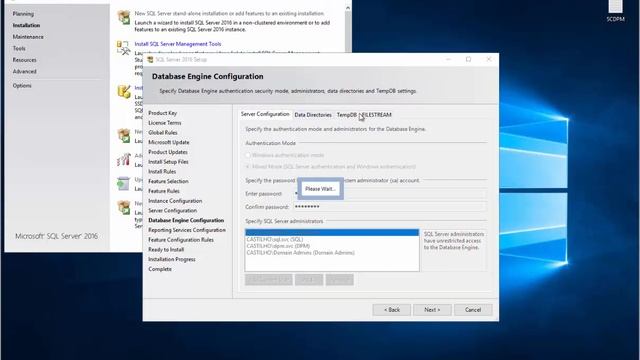The width and height of the screenshot is (640, 360).
Task: Open the SCDPM desktop icon
Action: (x=615, y=11)
